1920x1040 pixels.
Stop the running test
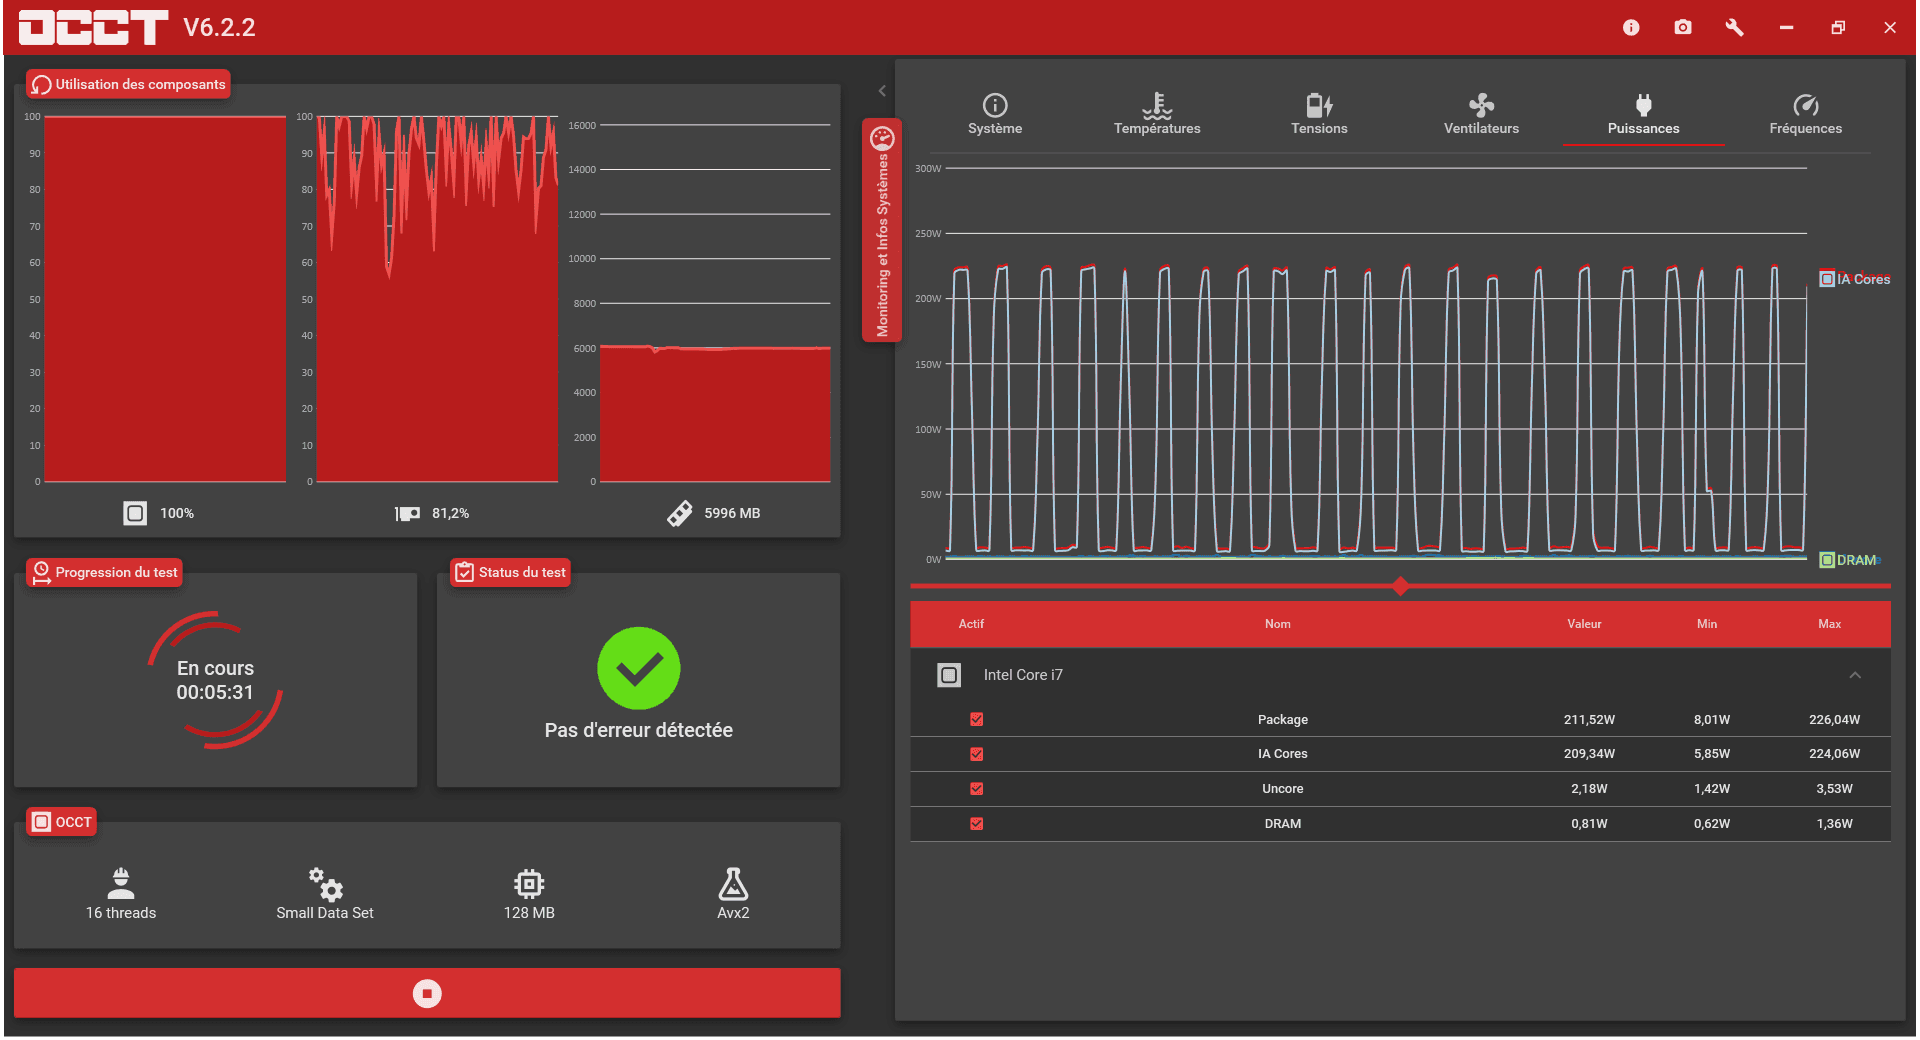[x=427, y=993]
